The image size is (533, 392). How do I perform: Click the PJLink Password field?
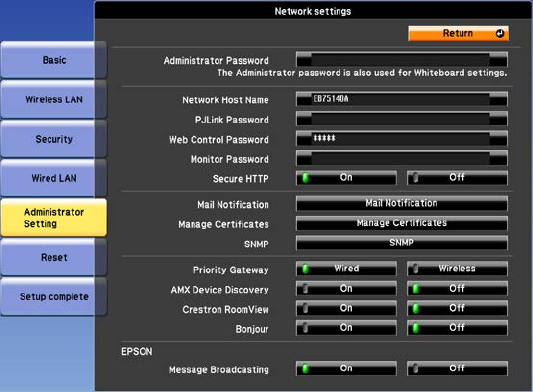[402, 119]
